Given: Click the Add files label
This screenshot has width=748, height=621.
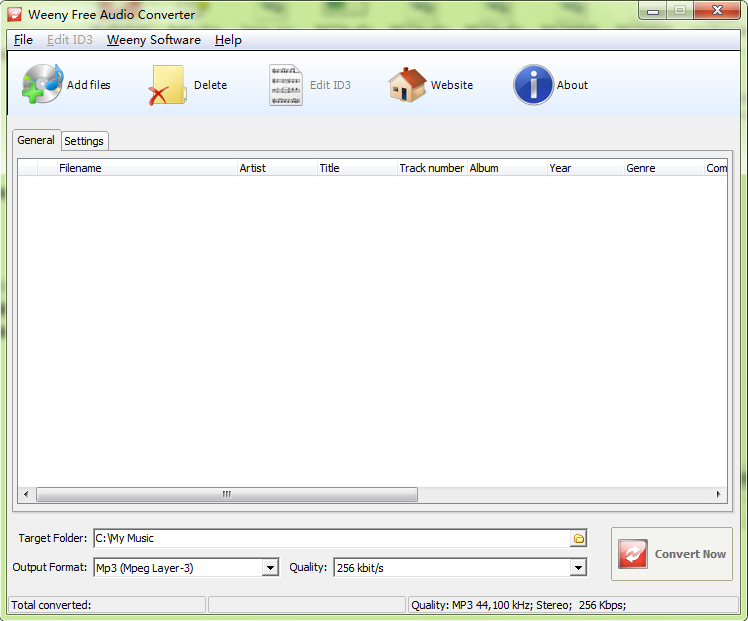Looking at the screenshot, I should coord(89,85).
